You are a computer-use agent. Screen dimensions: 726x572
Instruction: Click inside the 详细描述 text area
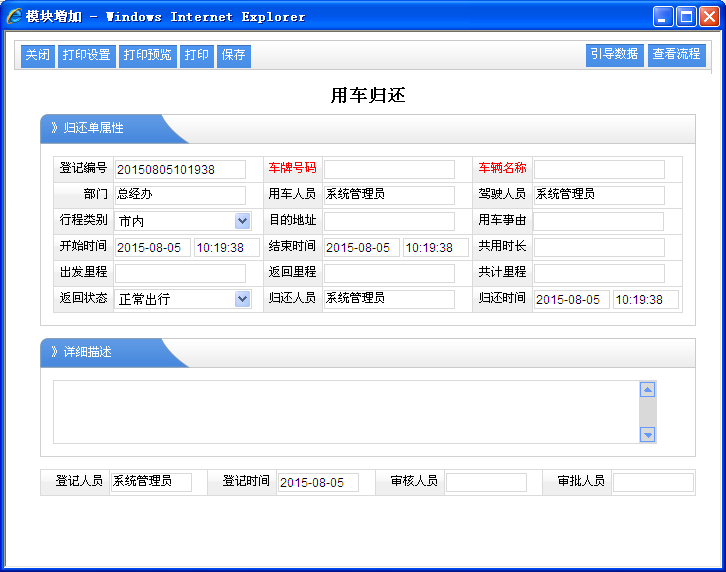point(345,411)
